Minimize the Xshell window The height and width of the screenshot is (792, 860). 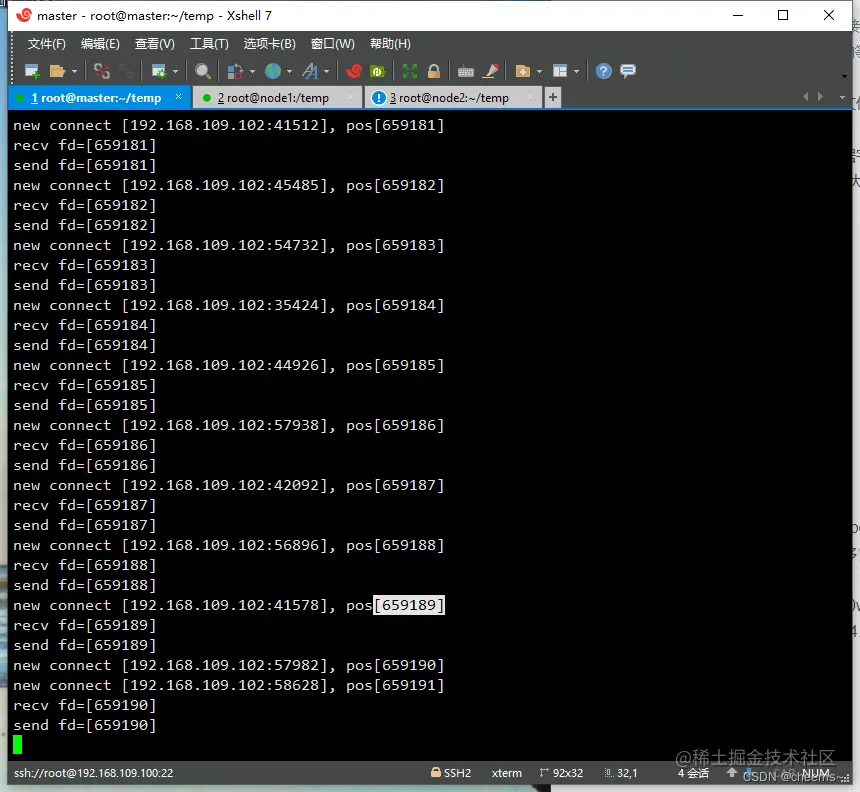738,15
